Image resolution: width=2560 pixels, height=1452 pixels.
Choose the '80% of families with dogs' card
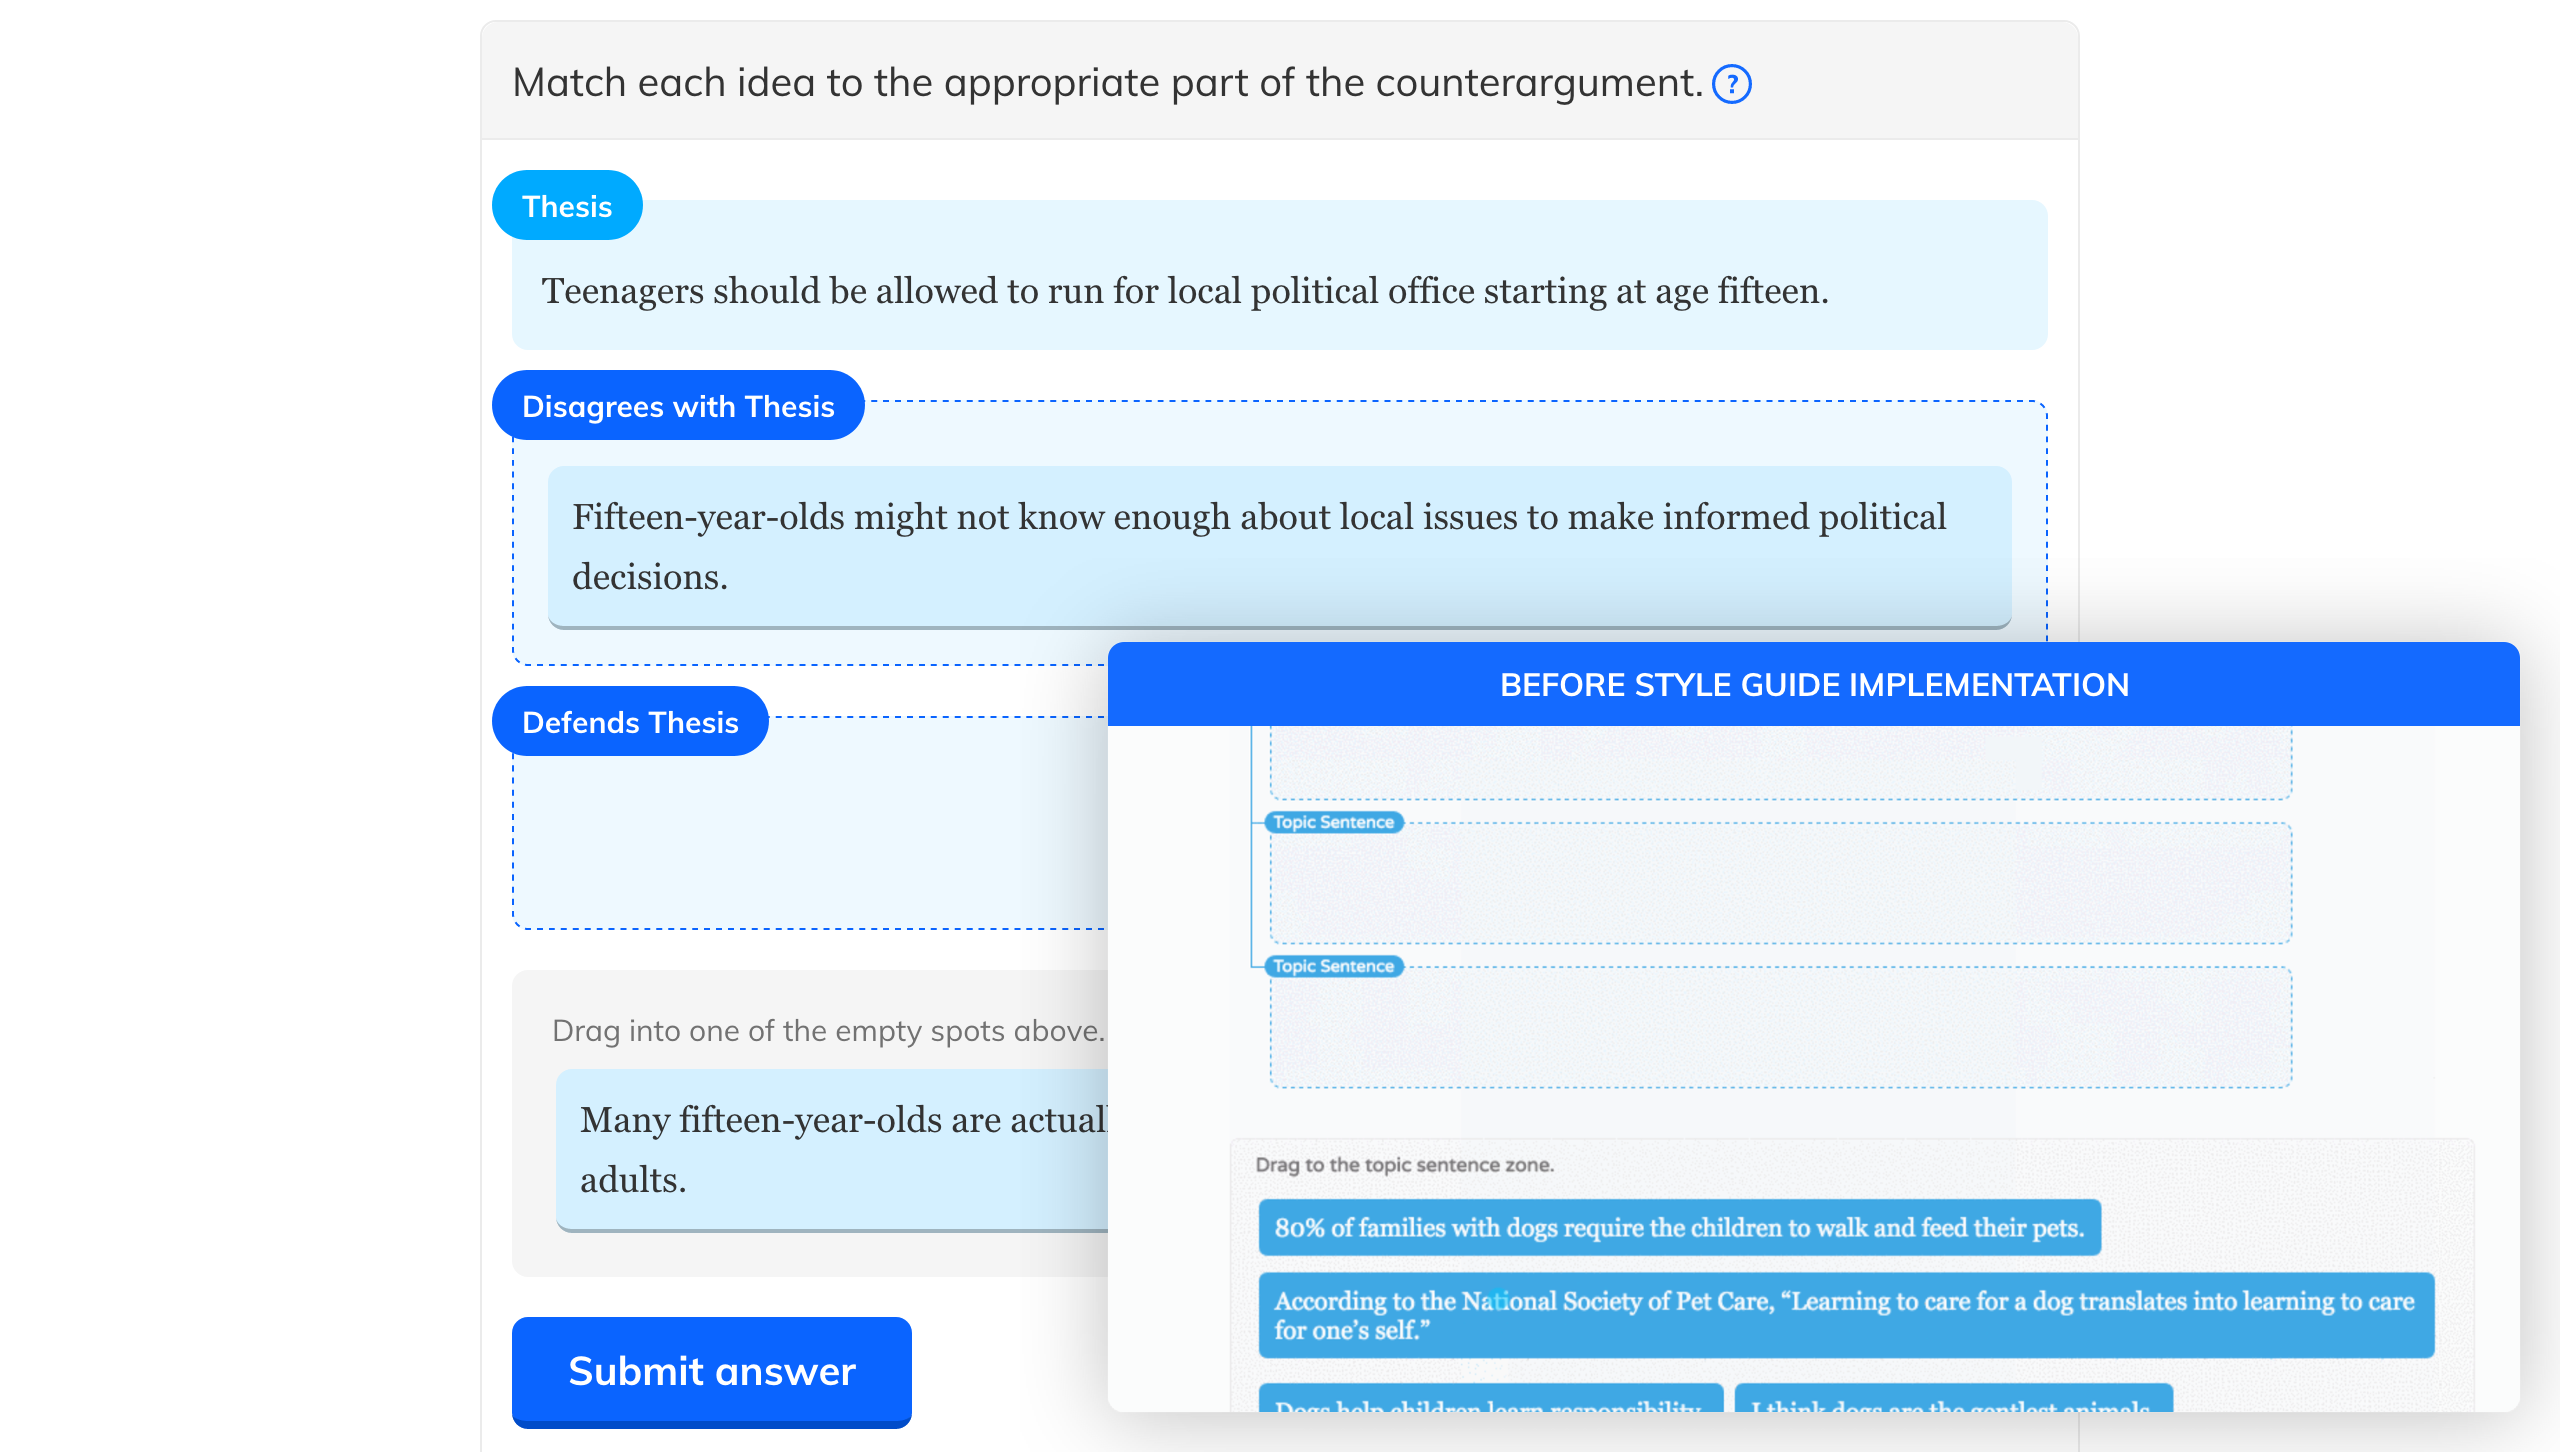click(1679, 1227)
